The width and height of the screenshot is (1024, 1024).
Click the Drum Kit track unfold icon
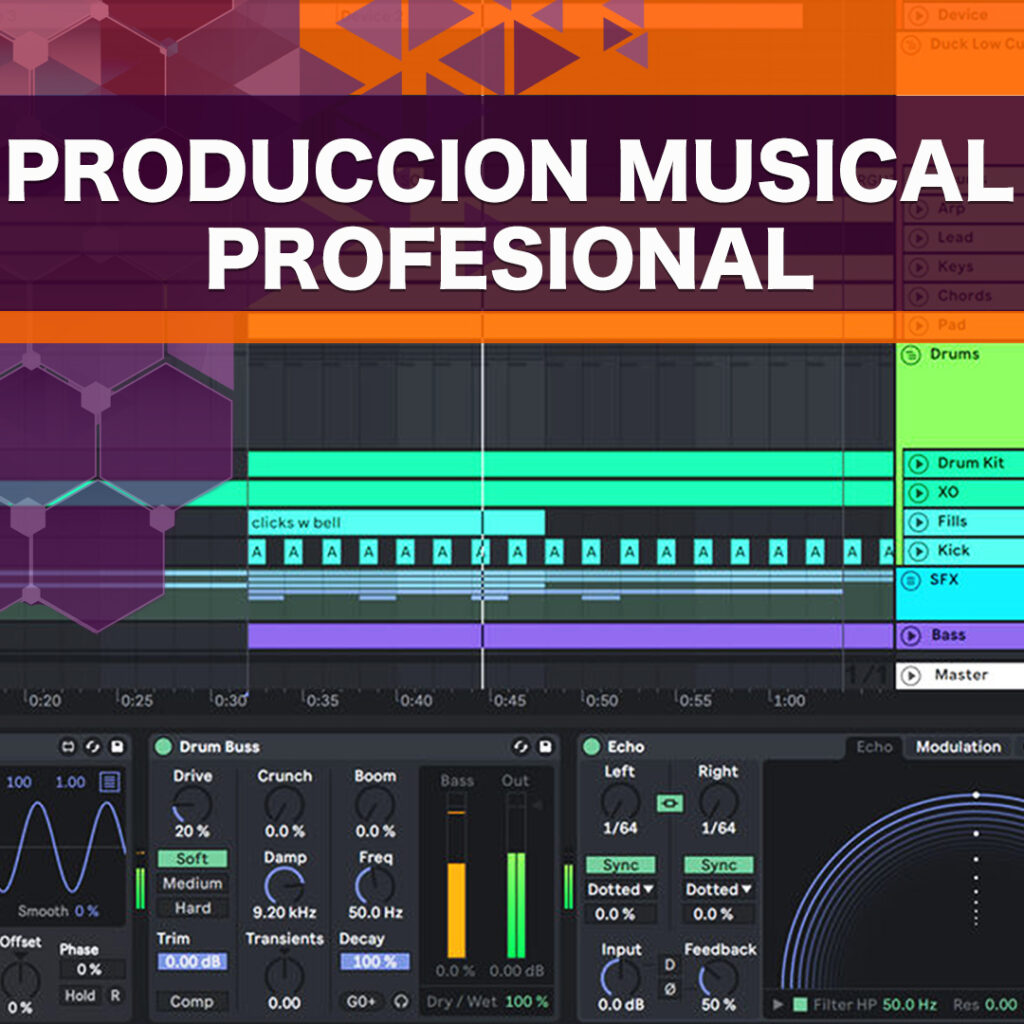tap(918, 464)
